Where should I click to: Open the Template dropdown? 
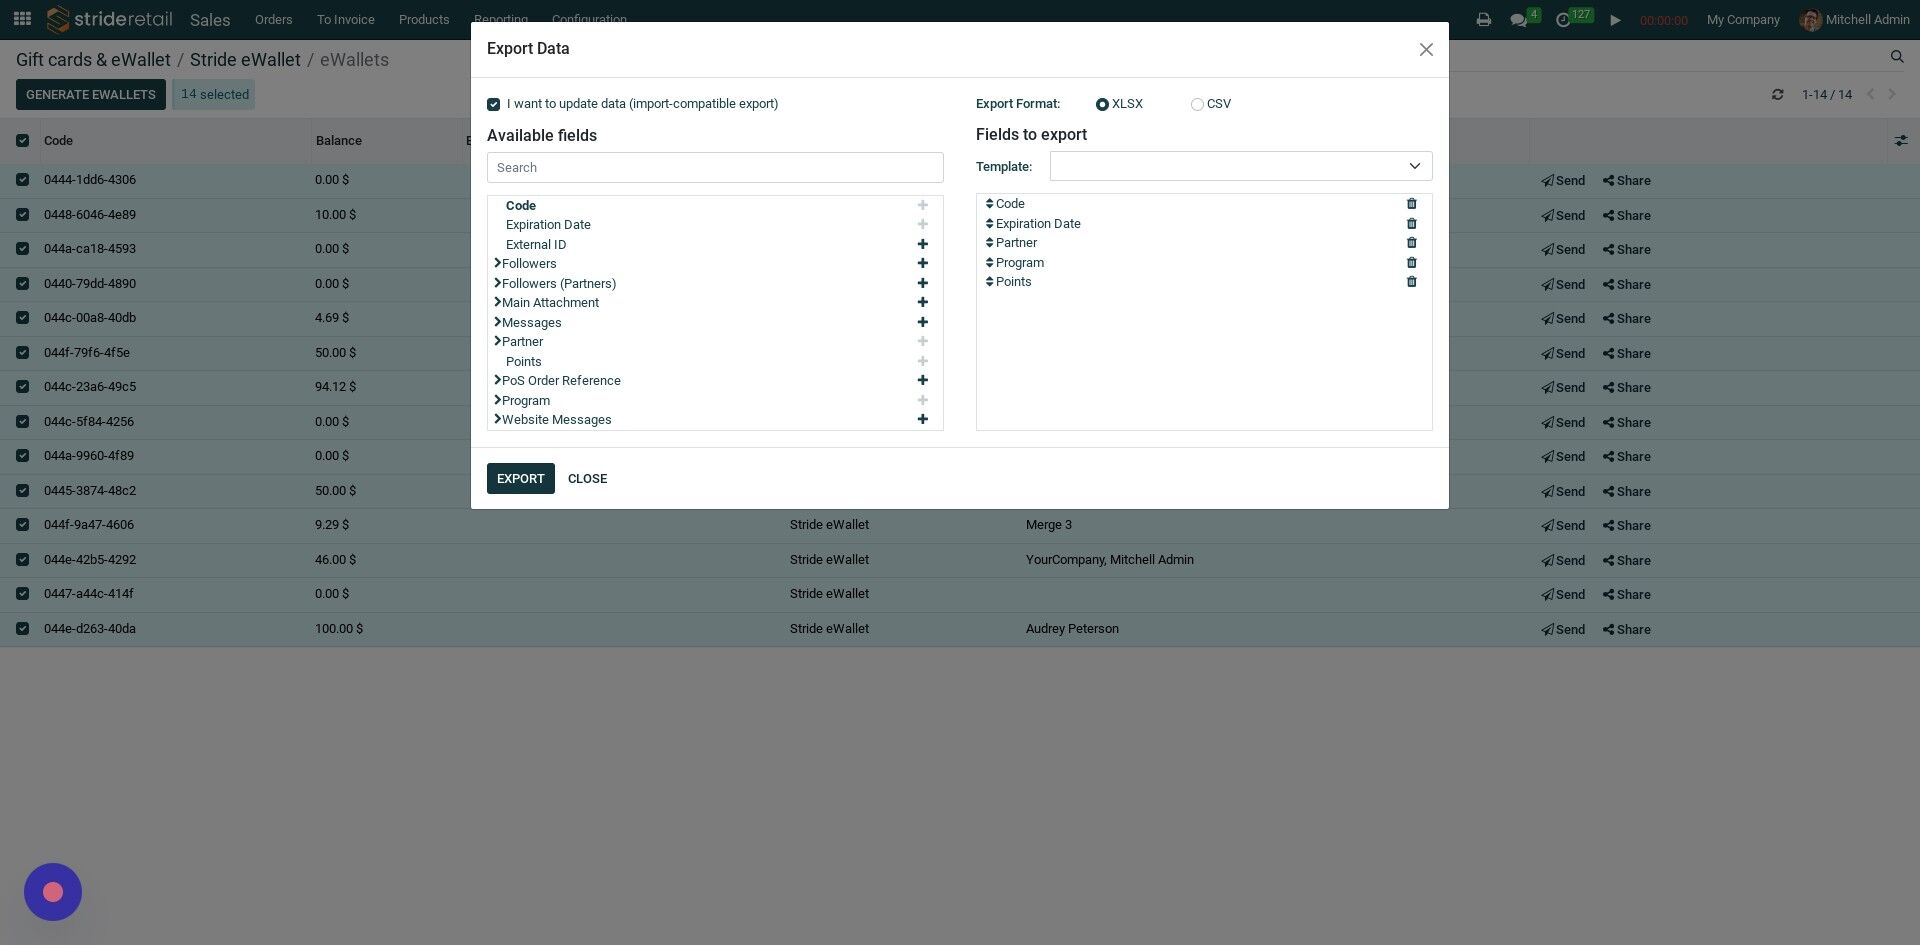point(1240,166)
